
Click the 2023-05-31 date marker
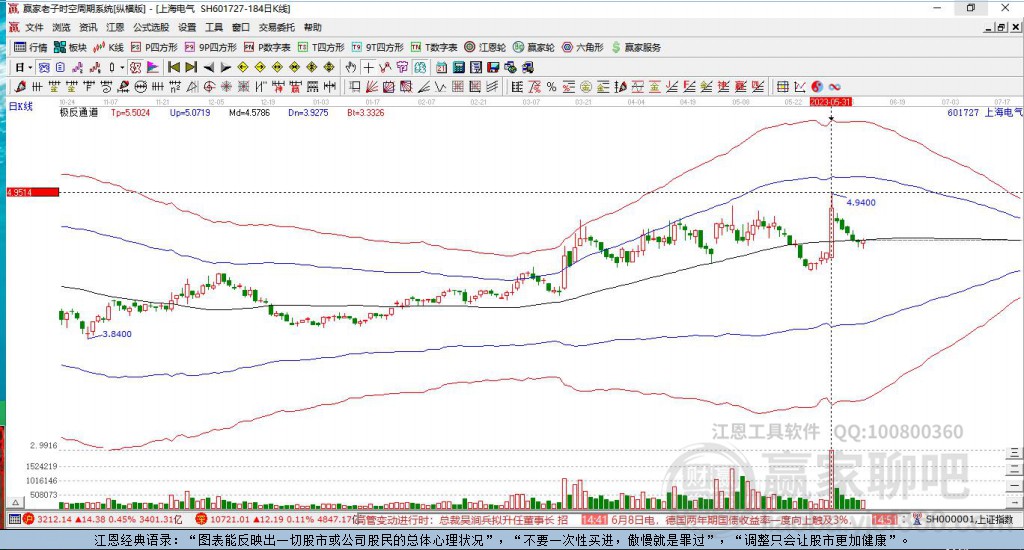(x=831, y=102)
